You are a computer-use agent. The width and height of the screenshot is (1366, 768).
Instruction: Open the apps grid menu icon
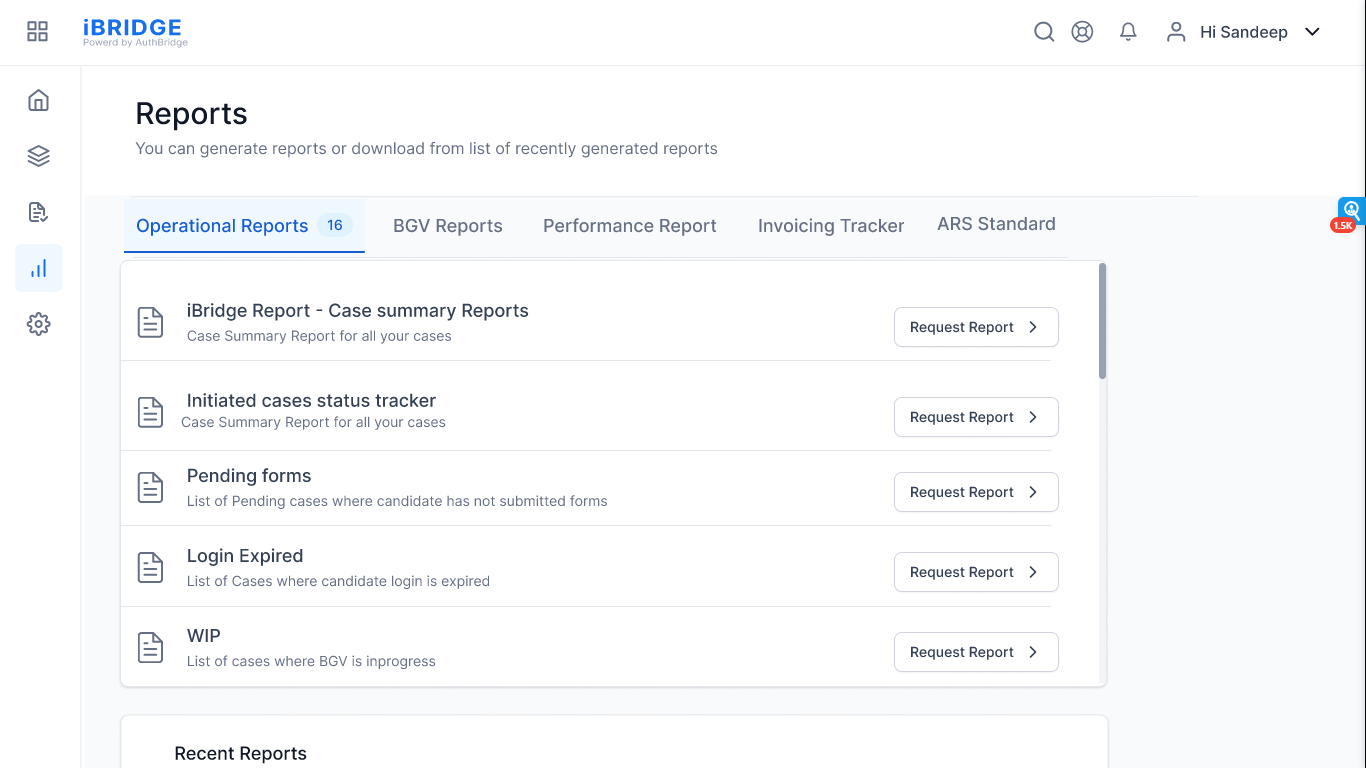click(x=37, y=32)
